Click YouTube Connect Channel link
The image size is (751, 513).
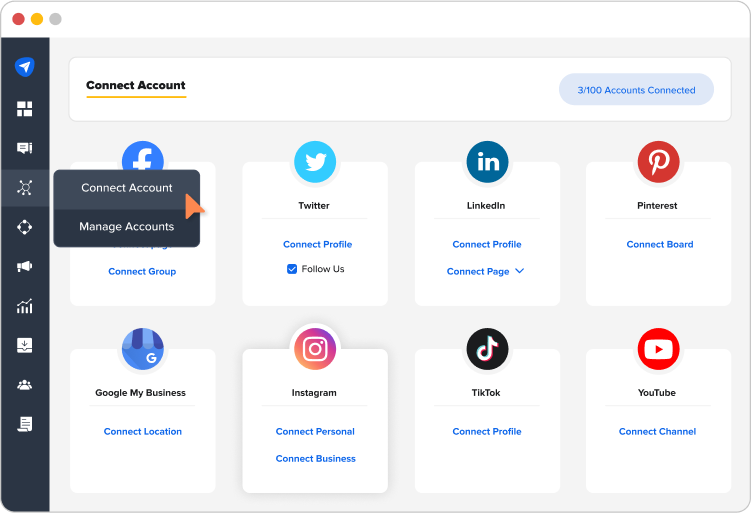pos(657,432)
